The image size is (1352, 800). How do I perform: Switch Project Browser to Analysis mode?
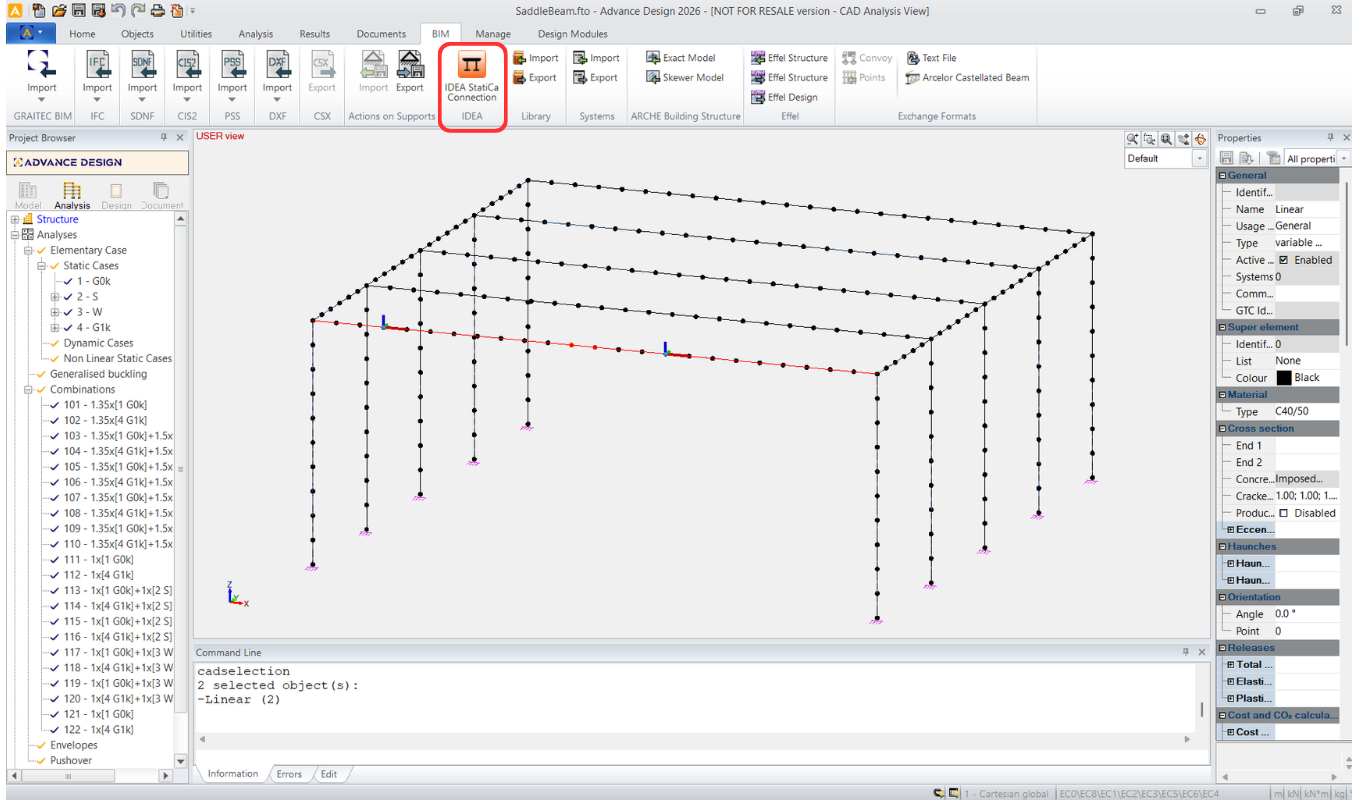[x=72, y=195]
